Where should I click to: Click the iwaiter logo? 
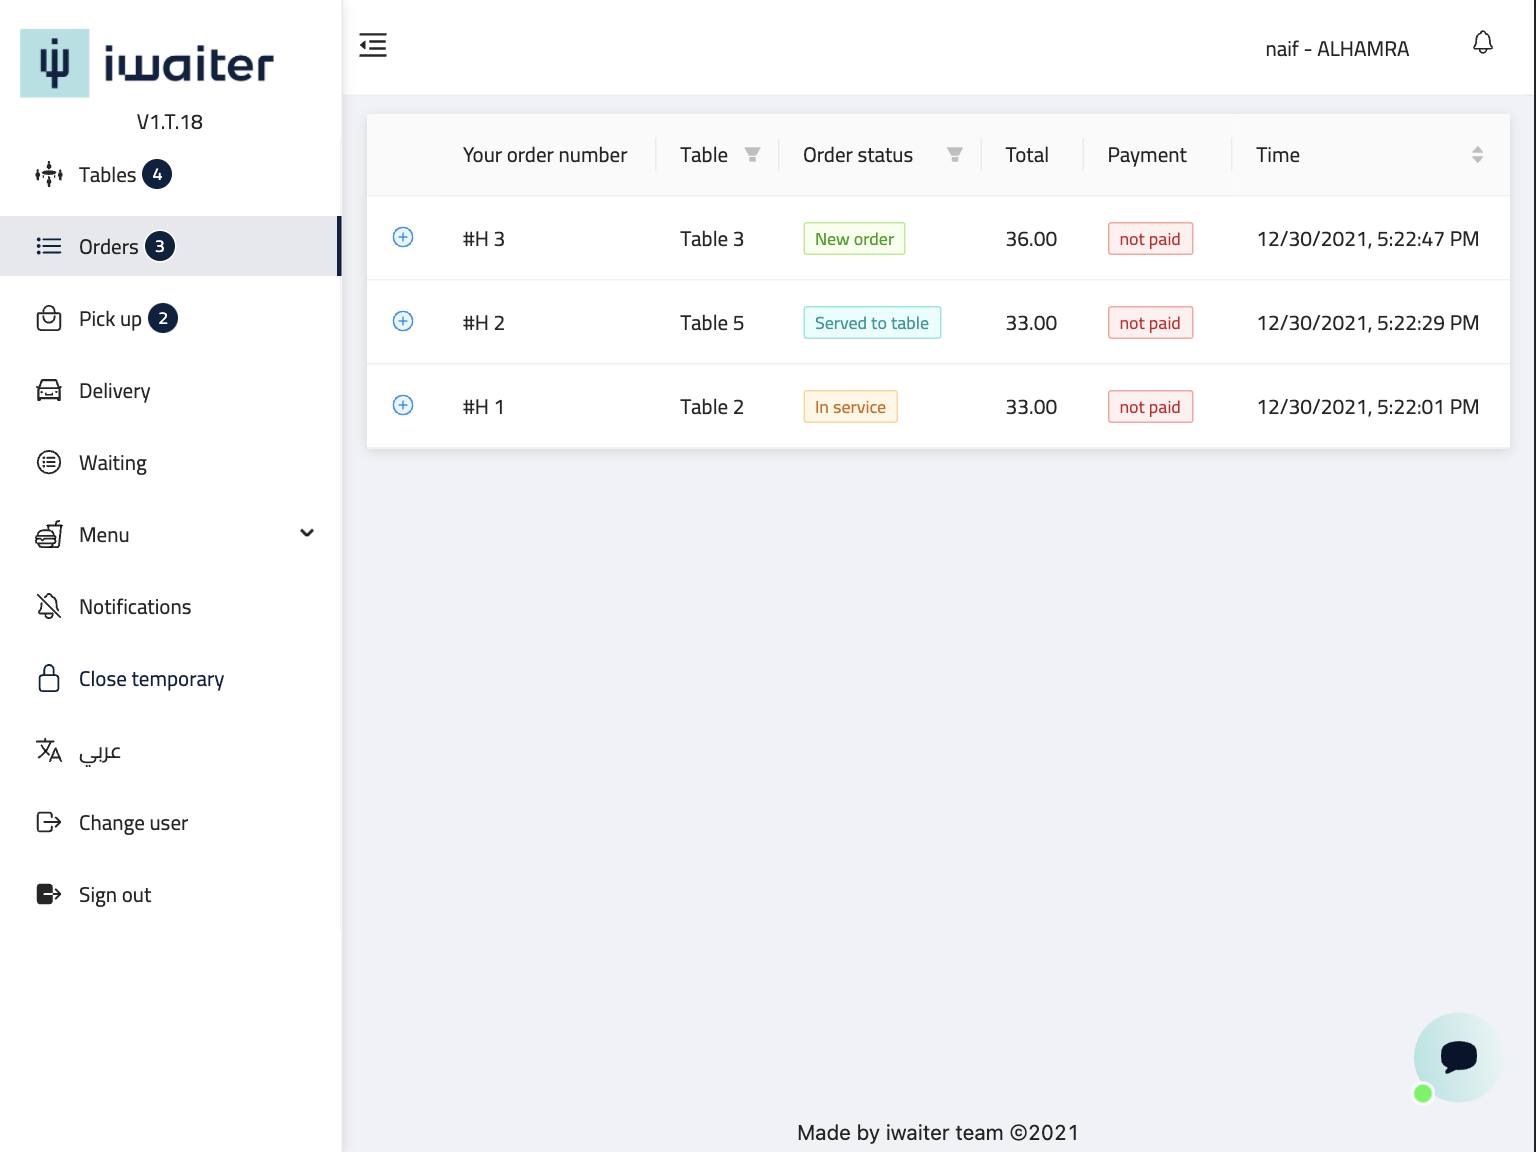click(147, 64)
